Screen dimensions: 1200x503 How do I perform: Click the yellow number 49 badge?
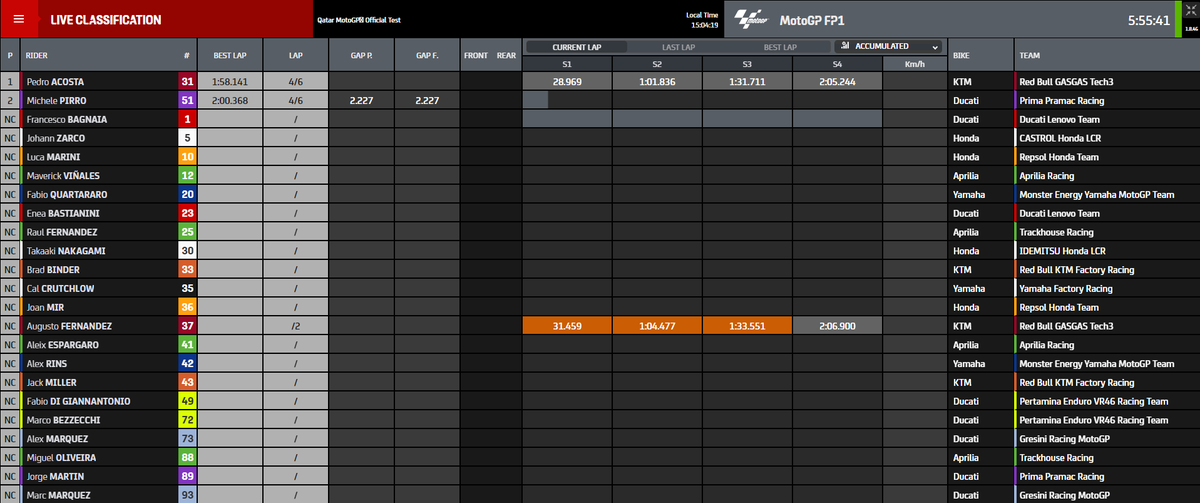click(x=187, y=401)
